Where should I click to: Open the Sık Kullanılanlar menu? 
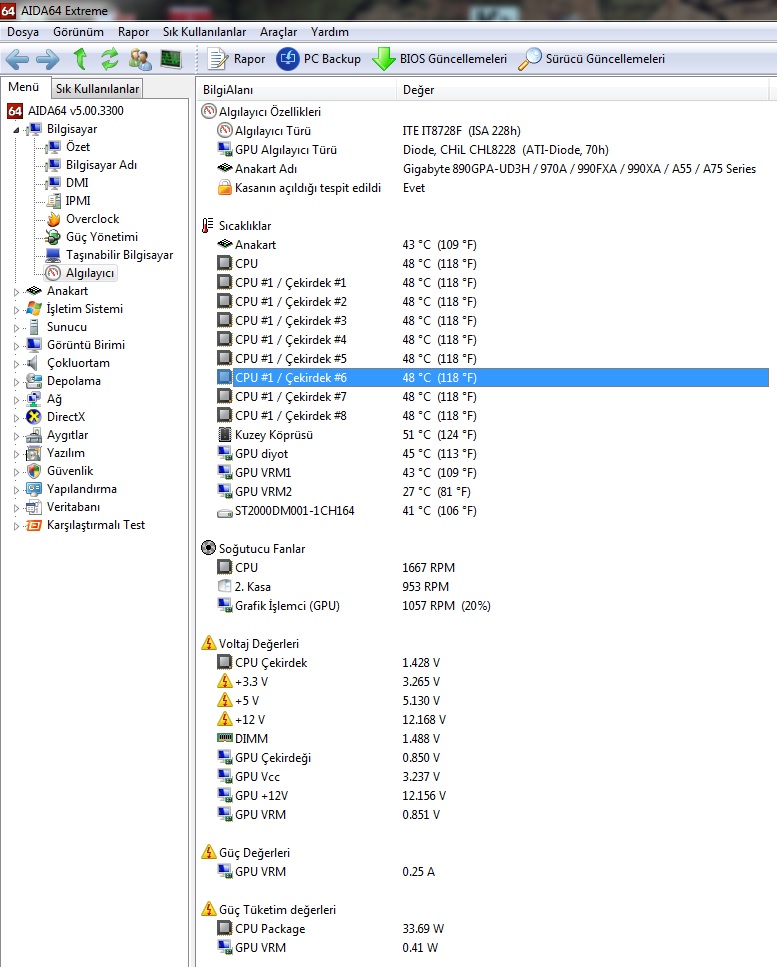[204, 32]
